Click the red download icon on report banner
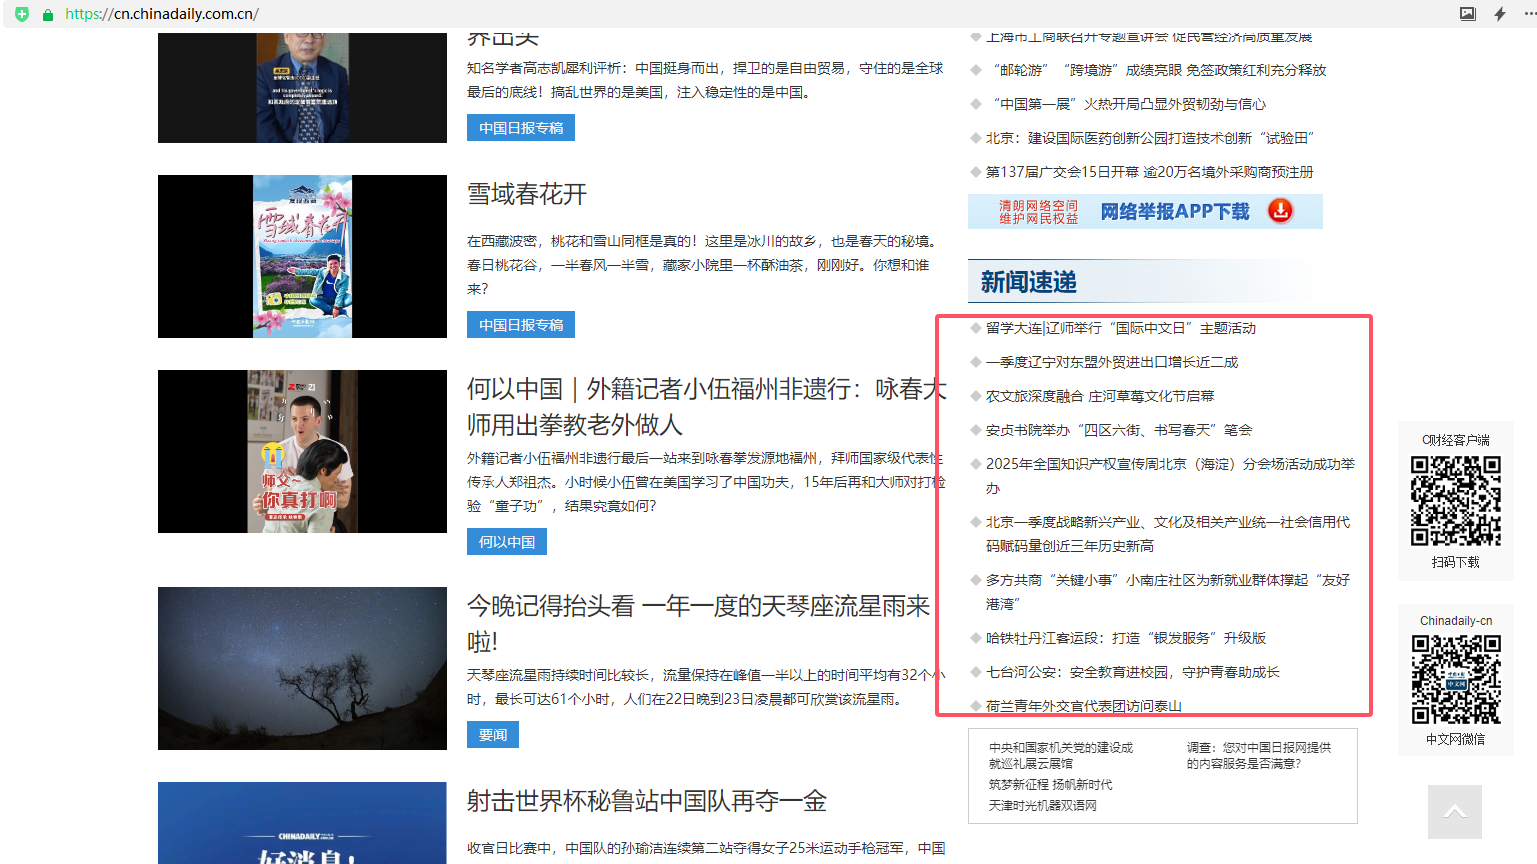Screen dimensions: 1537x864 (1280, 211)
